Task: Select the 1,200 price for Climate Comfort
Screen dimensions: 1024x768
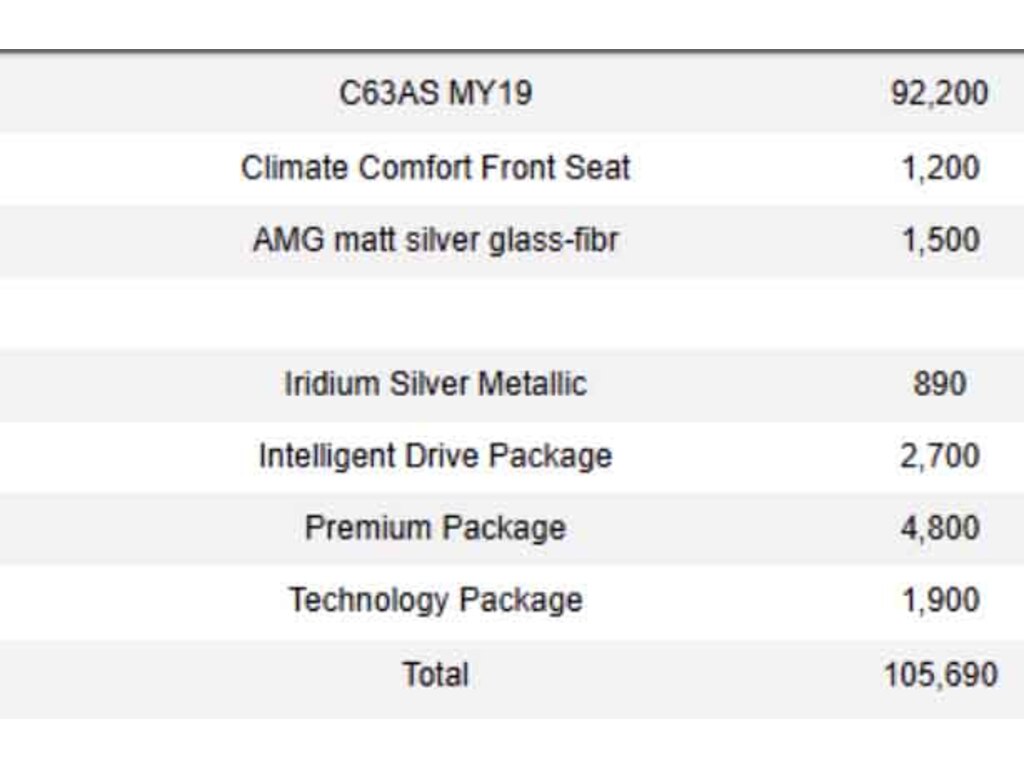Action: (x=939, y=167)
